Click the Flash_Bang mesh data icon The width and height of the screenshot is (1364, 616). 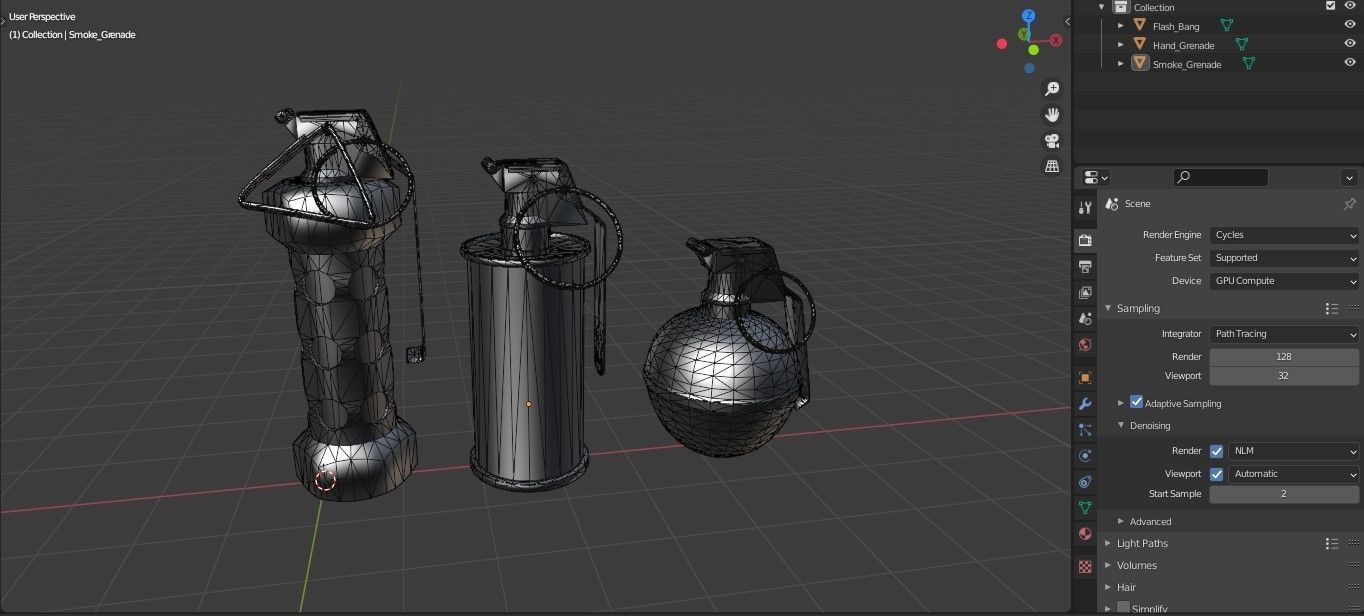pyautogui.click(x=1226, y=26)
